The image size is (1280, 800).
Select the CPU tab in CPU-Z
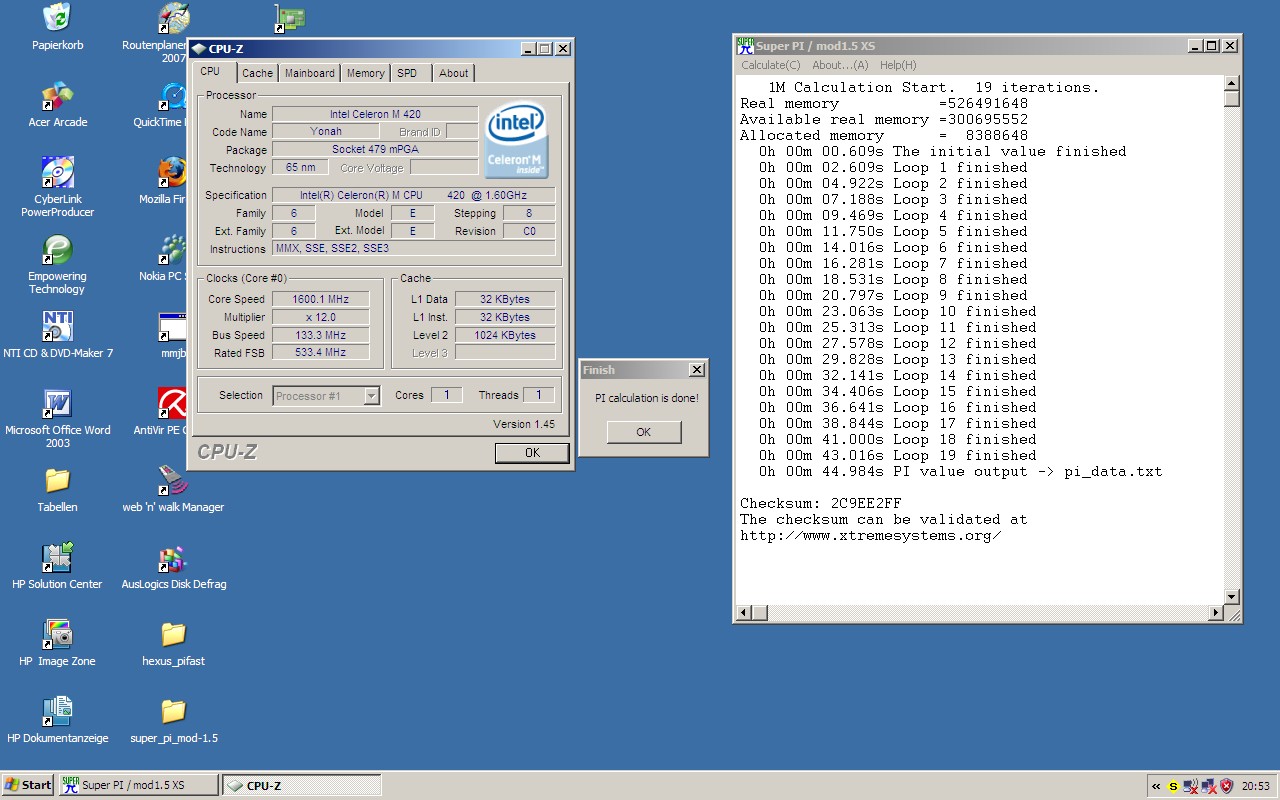[210, 71]
